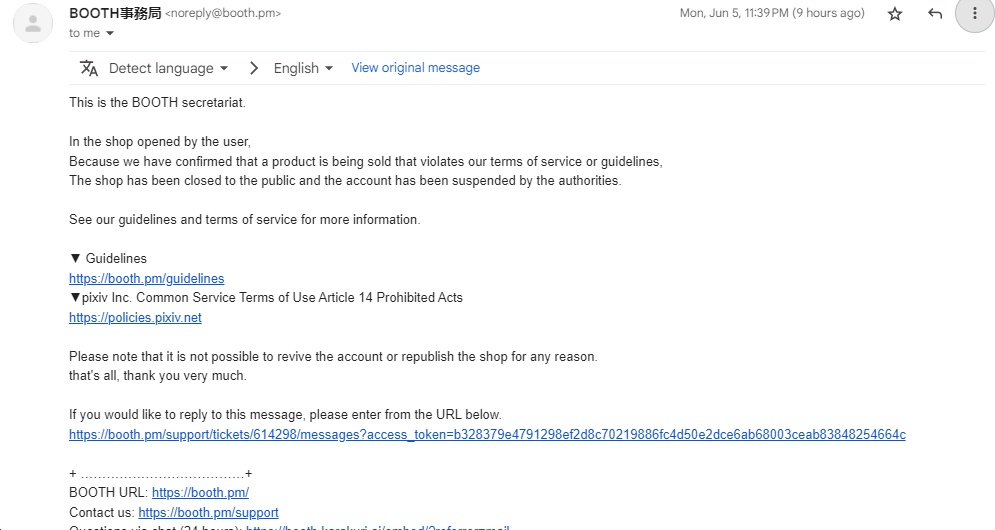Screen dimensions: 995x530
Task: Click the translate icon beside Detect language
Action: click(89, 68)
